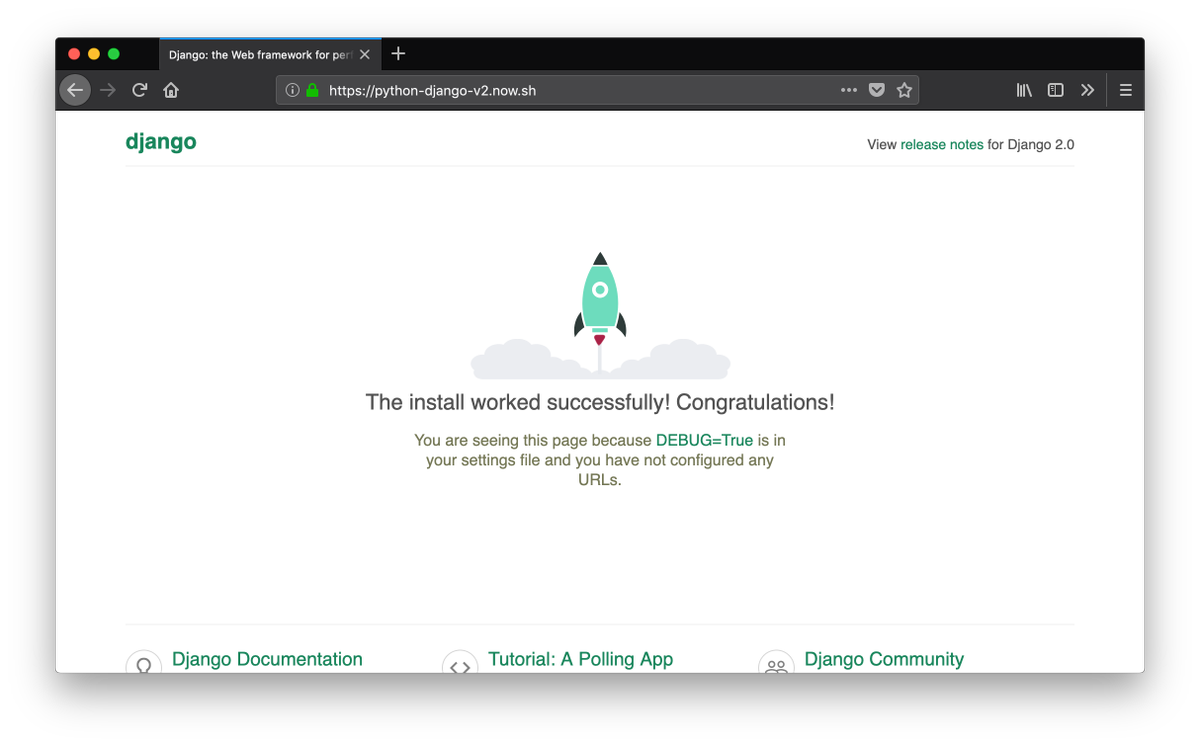The width and height of the screenshot is (1200, 746).
Task: Bookmark this page with the star icon
Action: 904,90
